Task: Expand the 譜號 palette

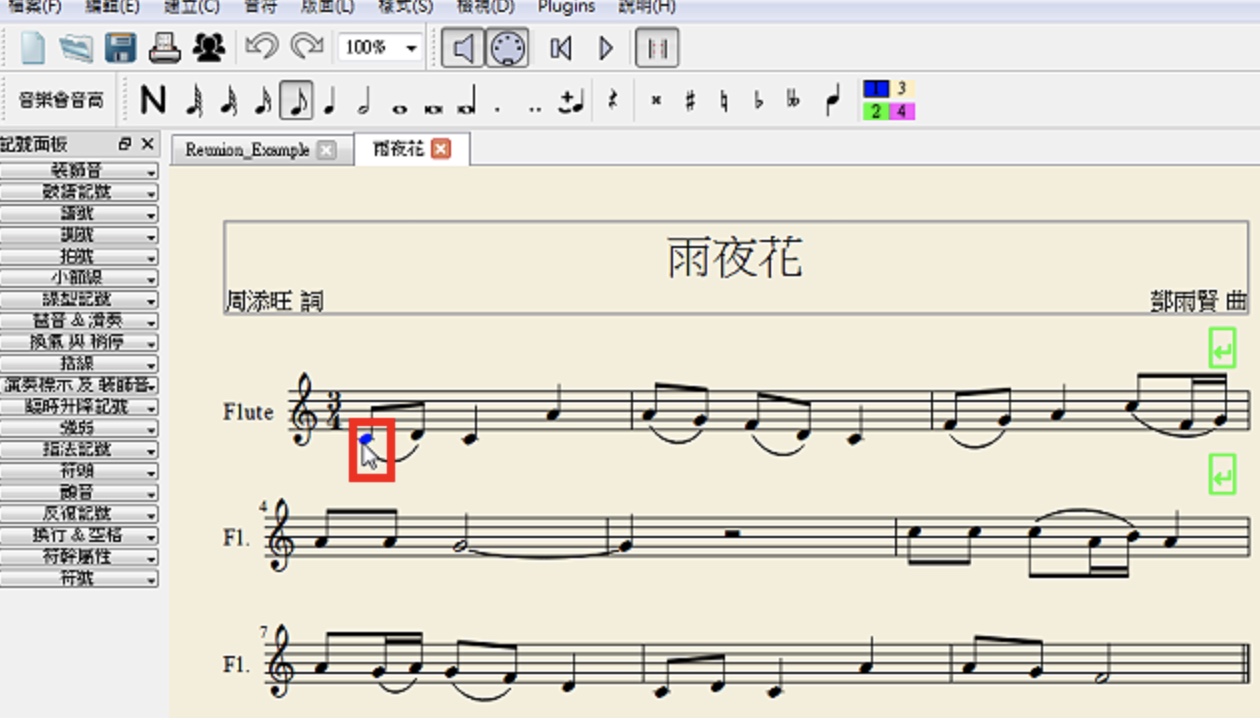Action: [79, 214]
